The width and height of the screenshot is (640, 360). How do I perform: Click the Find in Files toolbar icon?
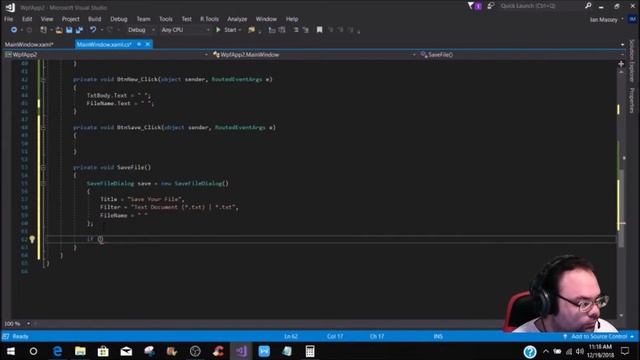pos(251,30)
